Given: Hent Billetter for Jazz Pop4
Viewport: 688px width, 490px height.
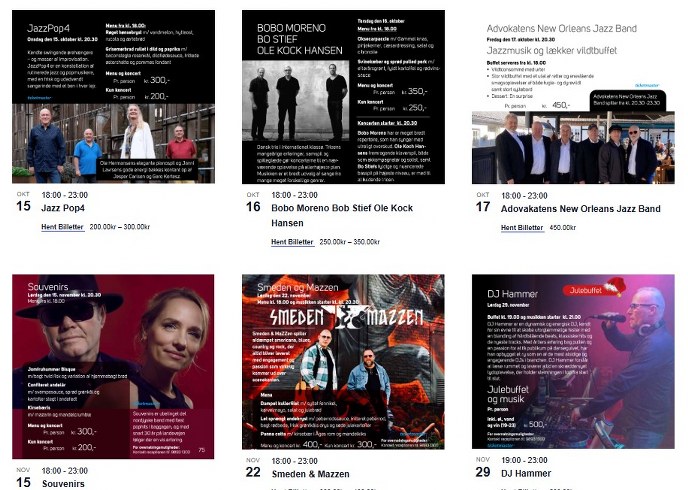Looking at the screenshot, I should (62, 227).
